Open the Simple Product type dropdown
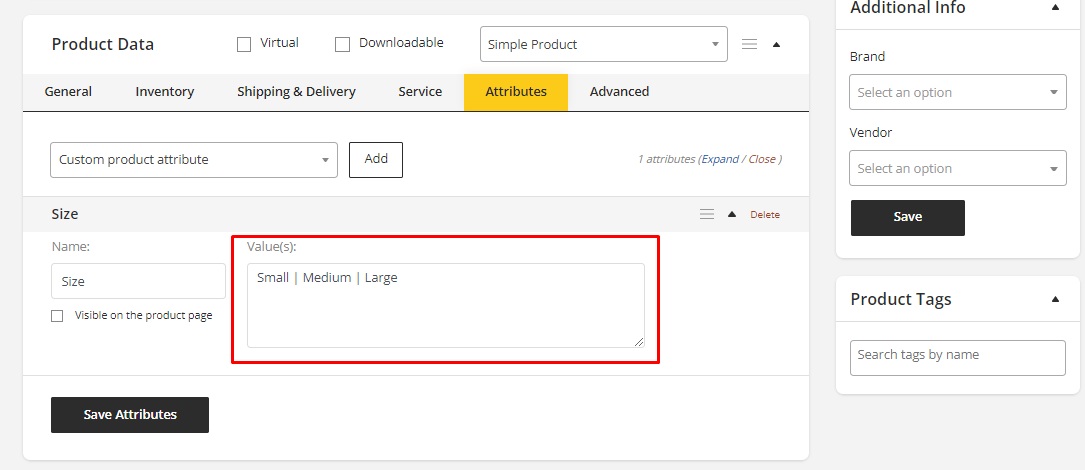Screen dimensions: 1085x470 pyautogui.click(x=603, y=44)
